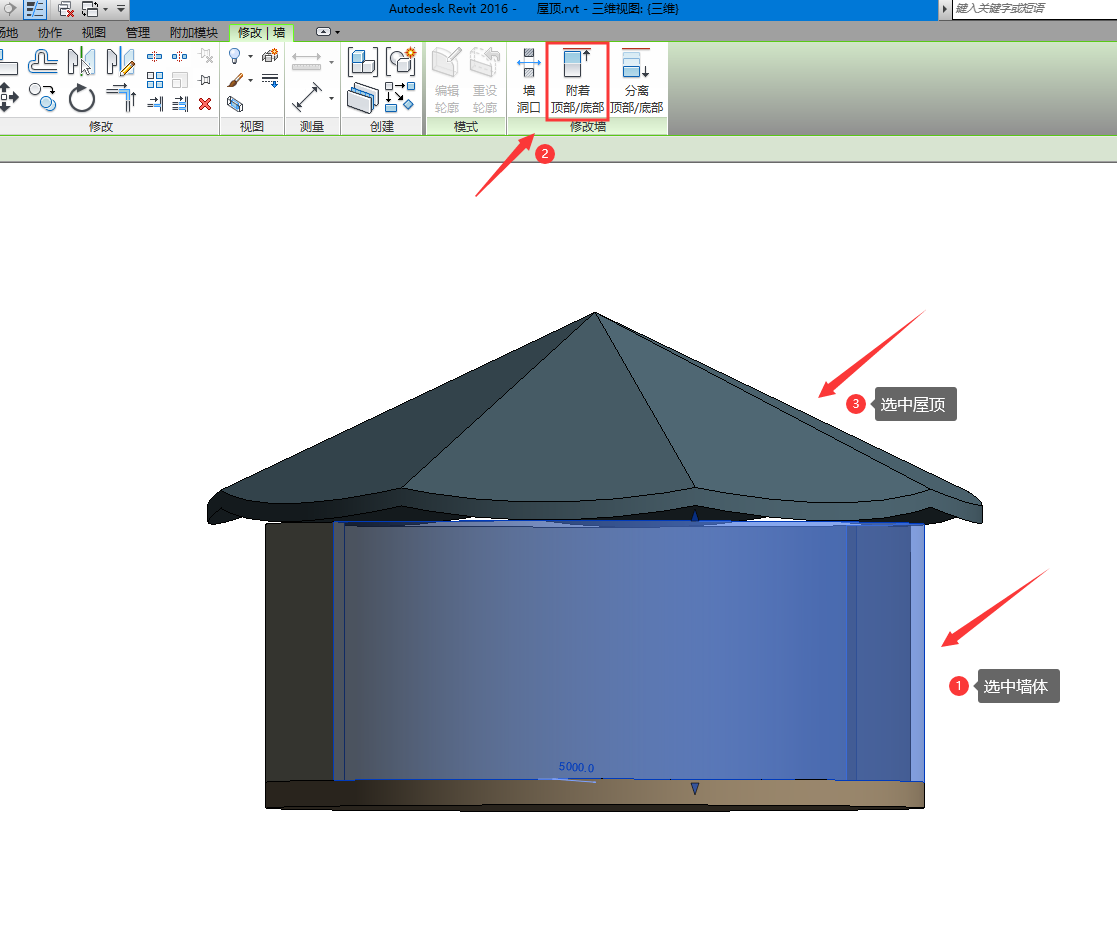This screenshot has width=1117, height=946.
Task: Activate the Split Element tool
Action: 155,56
